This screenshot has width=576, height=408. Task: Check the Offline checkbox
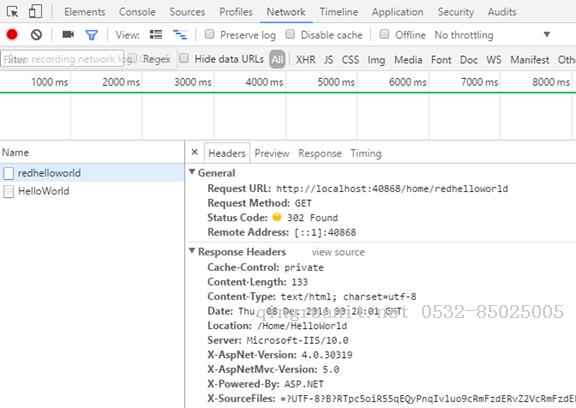tap(384, 34)
